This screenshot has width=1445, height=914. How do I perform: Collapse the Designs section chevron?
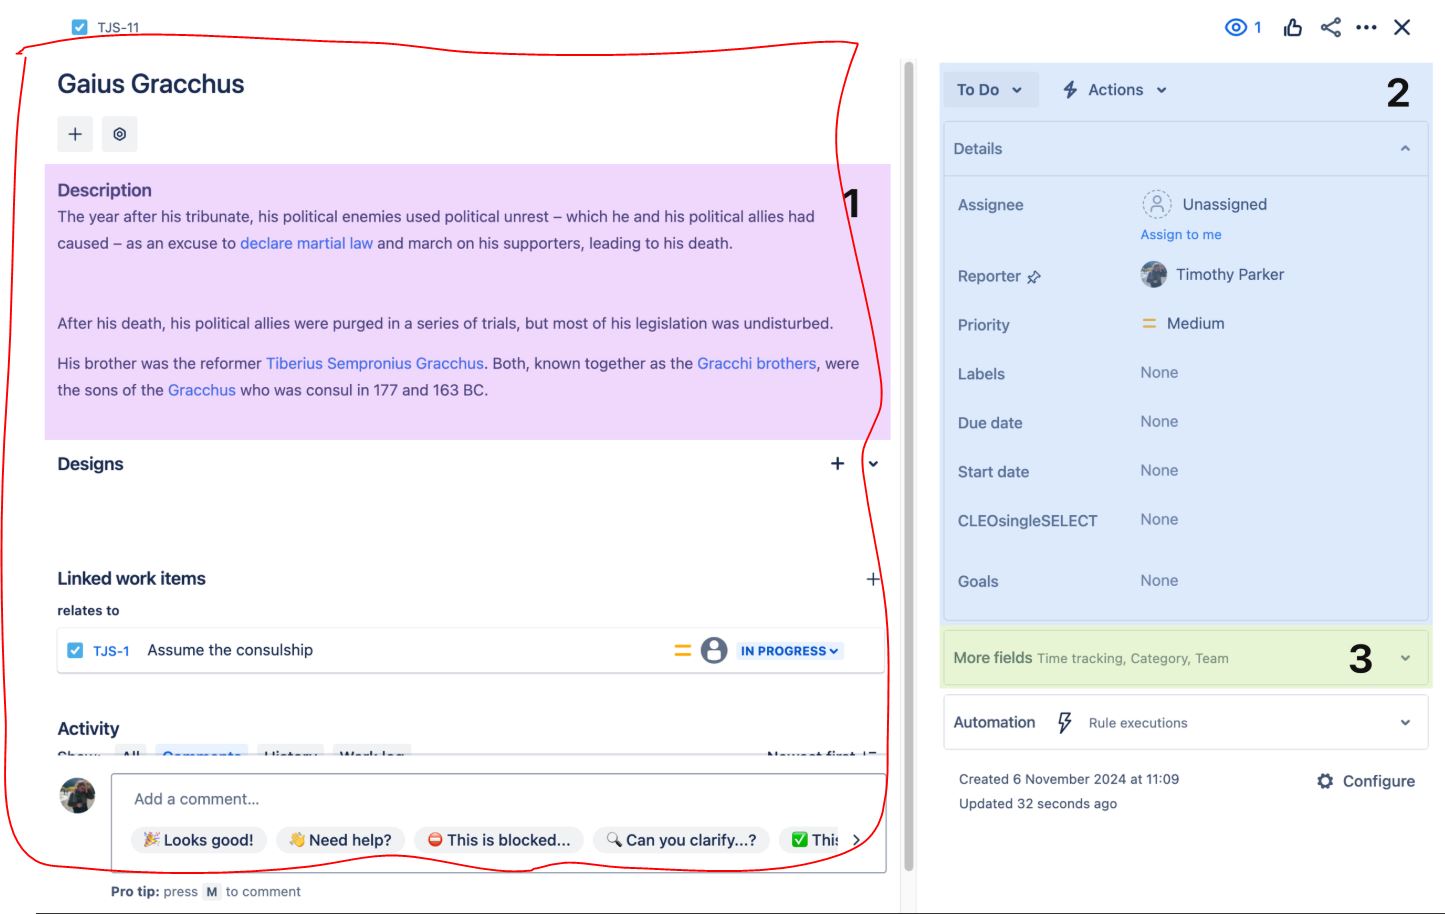pos(873,463)
